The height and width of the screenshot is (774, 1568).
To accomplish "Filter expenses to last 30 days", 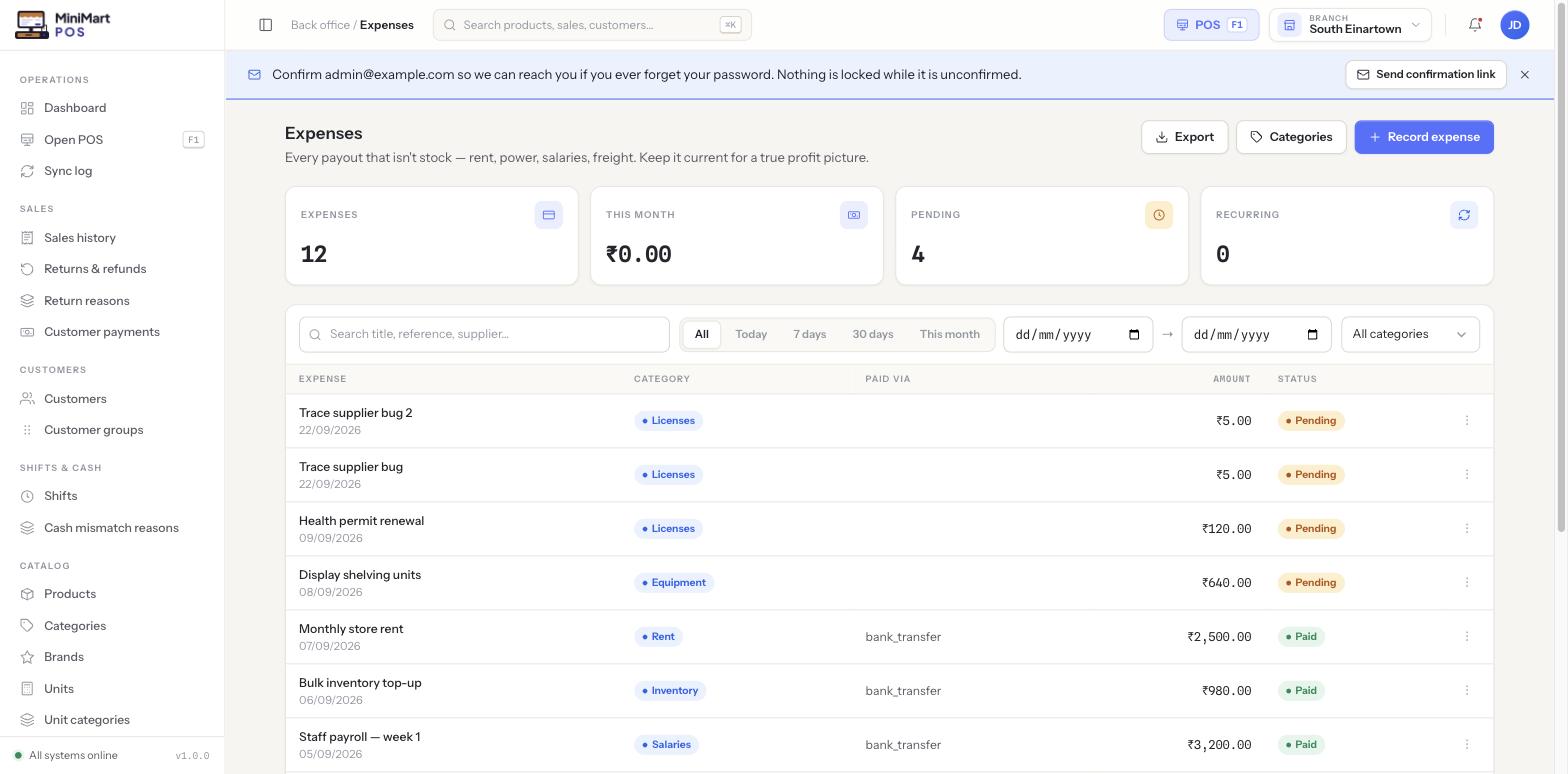I will pyautogui.click(x=873, y=335).
